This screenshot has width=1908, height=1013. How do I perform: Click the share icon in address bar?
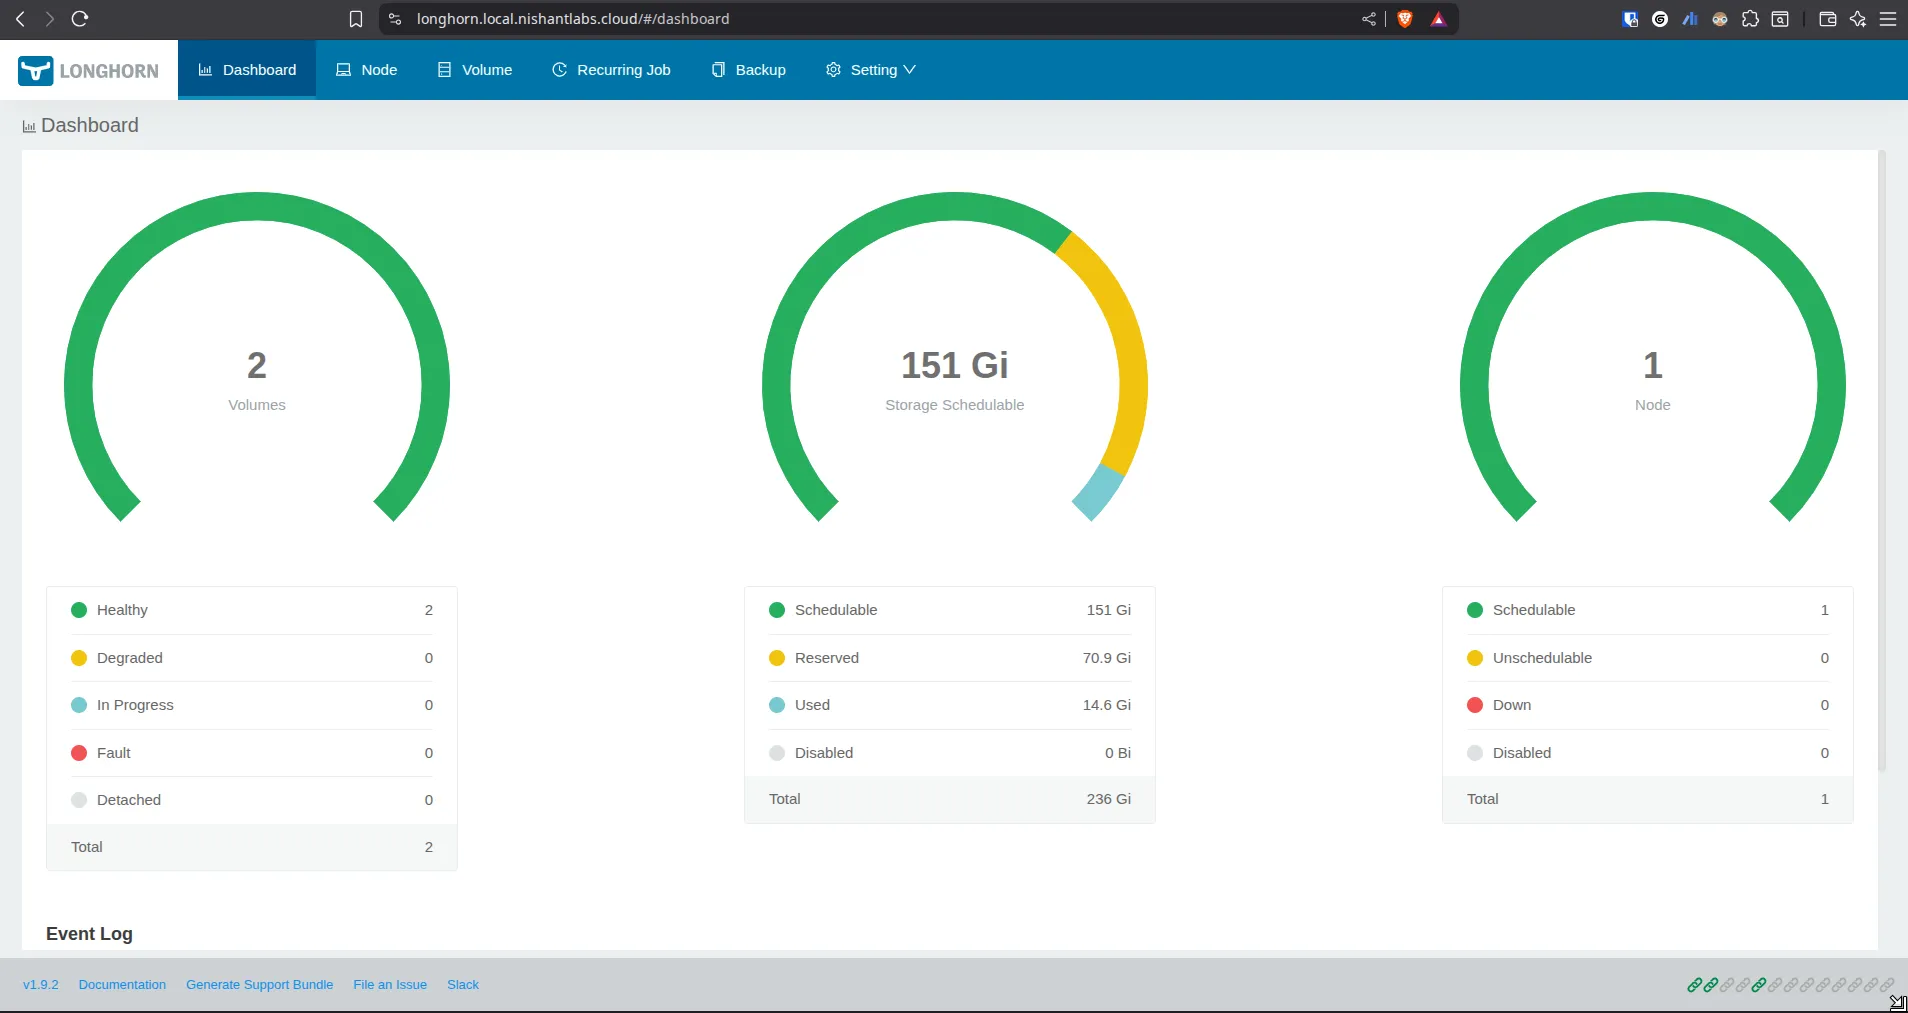[1368, 19]
